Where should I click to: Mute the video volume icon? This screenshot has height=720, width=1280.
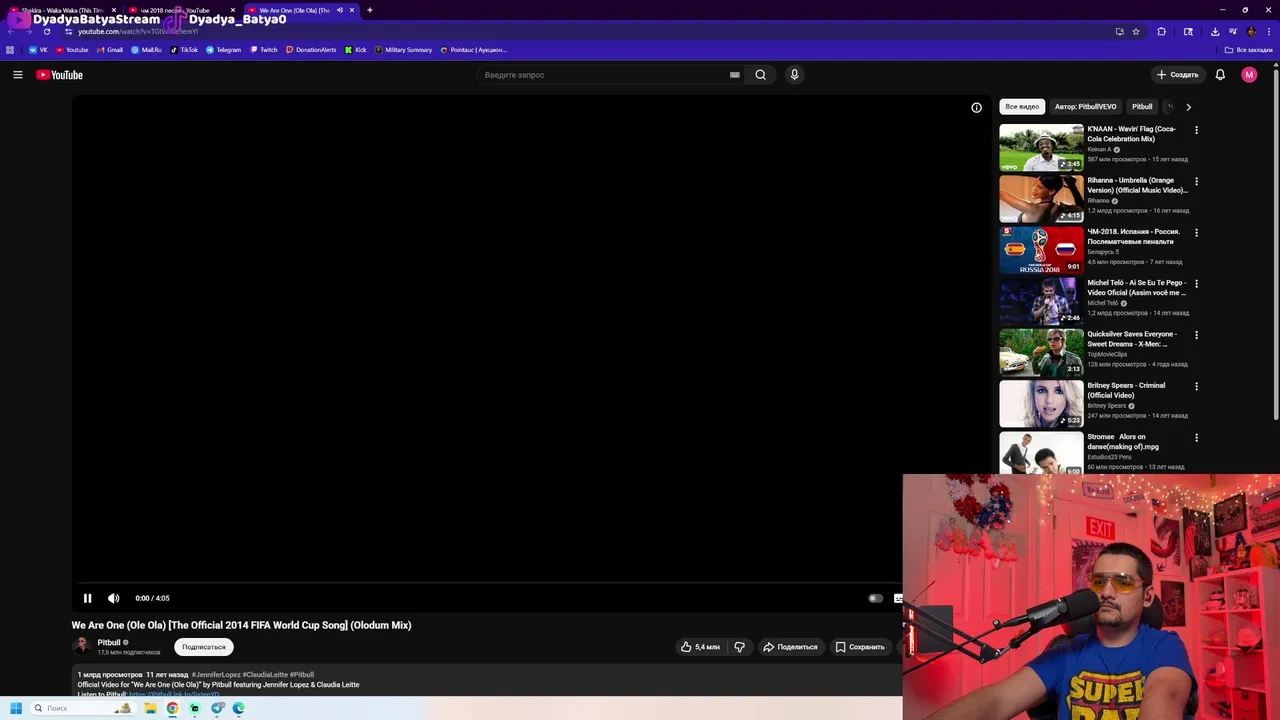pyautogui.click(x=114, y=598)
